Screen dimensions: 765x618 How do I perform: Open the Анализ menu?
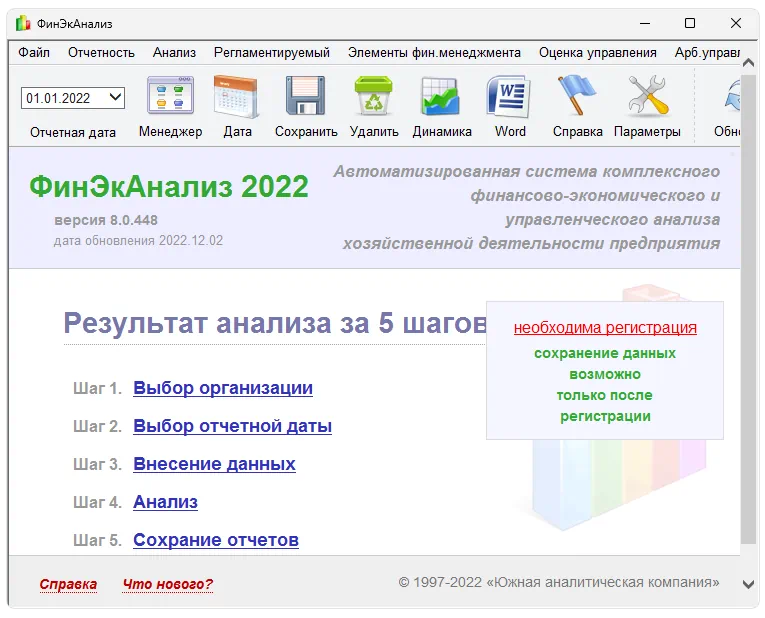(174, 52)
